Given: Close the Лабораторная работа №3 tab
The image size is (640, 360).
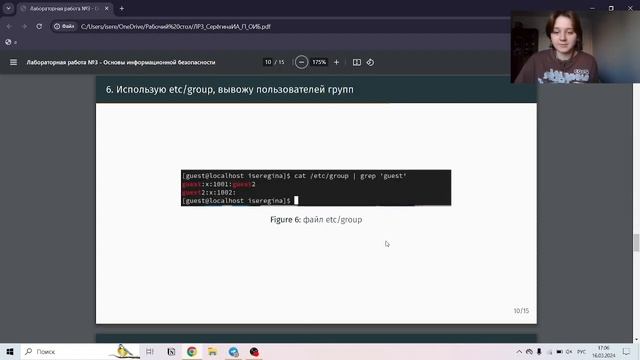Looking at the screenshot, I should point(107,9).
